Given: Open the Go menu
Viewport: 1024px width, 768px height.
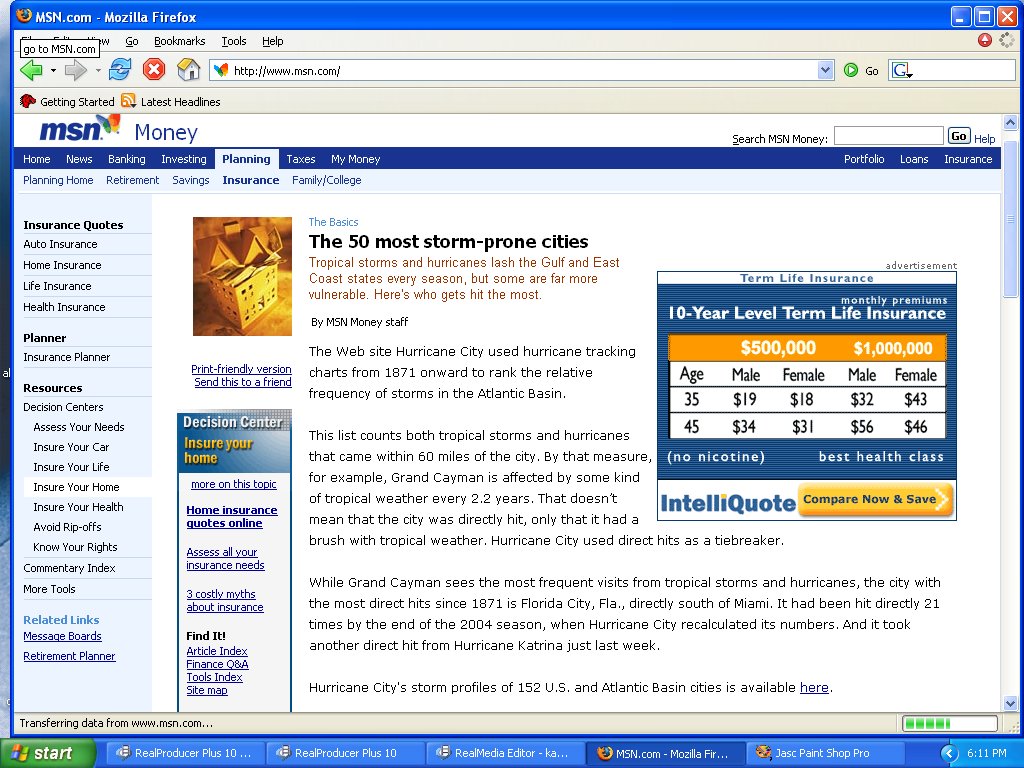Looking at the screenshot, I should pos(132,41).
